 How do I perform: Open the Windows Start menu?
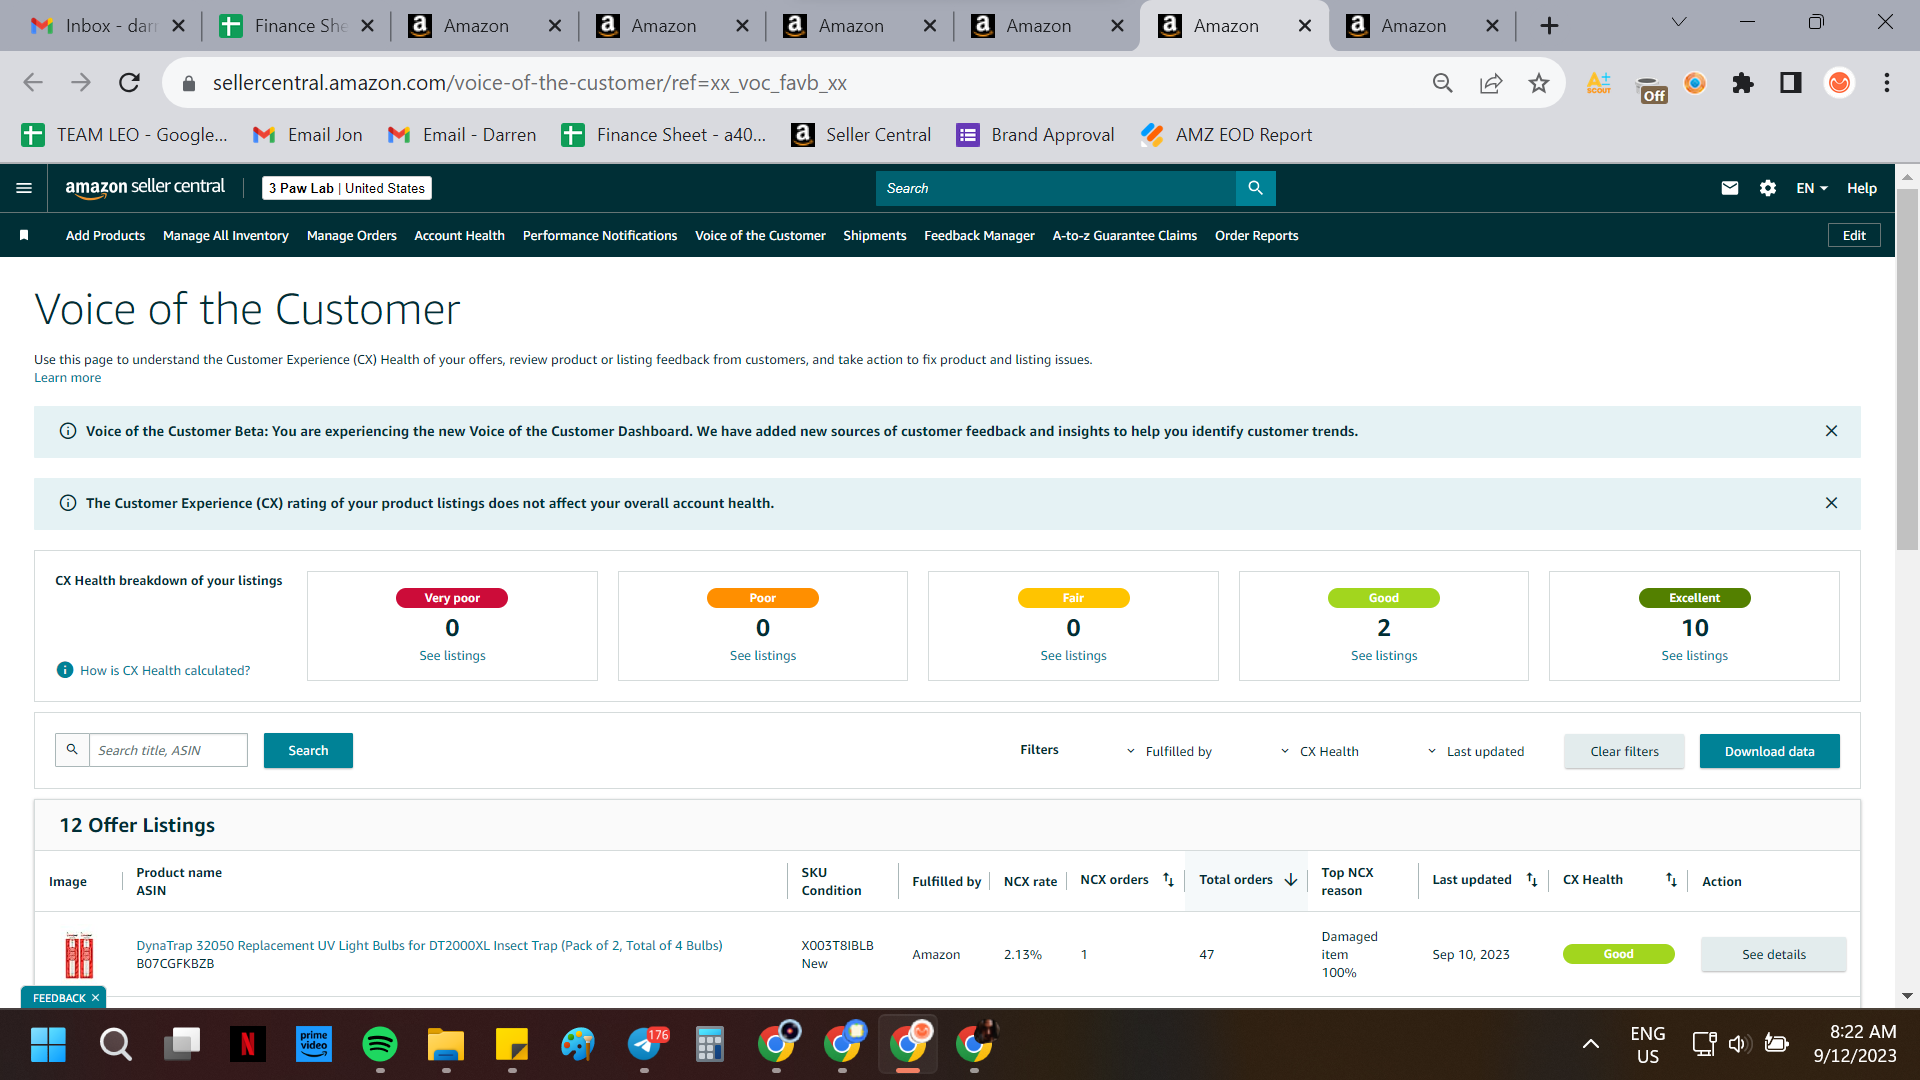coord(48,1045)
